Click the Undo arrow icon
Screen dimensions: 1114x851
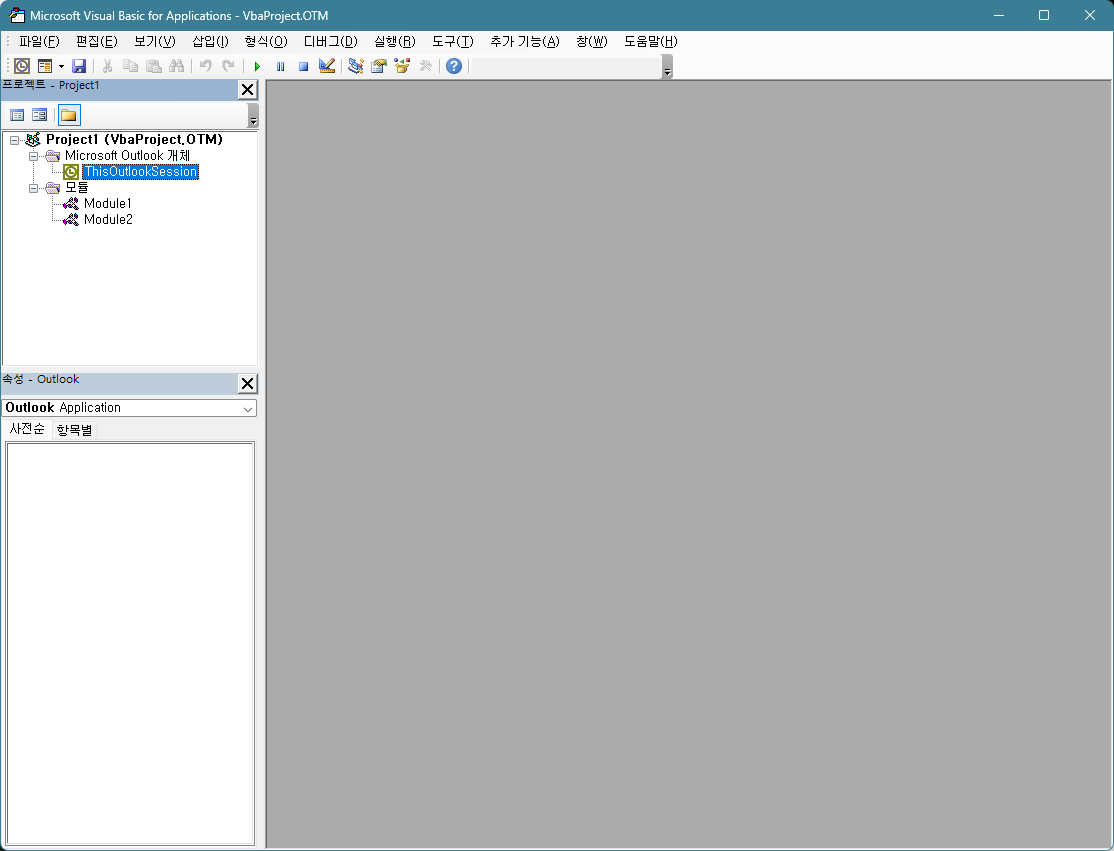pyautogui.click(x=205, y=66)
